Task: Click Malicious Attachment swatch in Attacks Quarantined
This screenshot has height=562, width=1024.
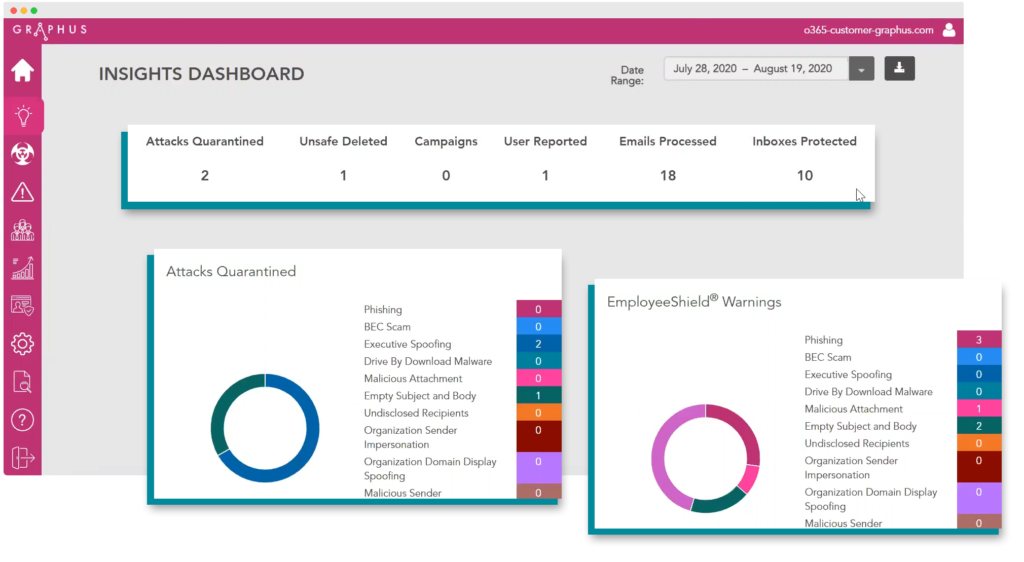Action: pyautogui.click(x=539, y=378)
